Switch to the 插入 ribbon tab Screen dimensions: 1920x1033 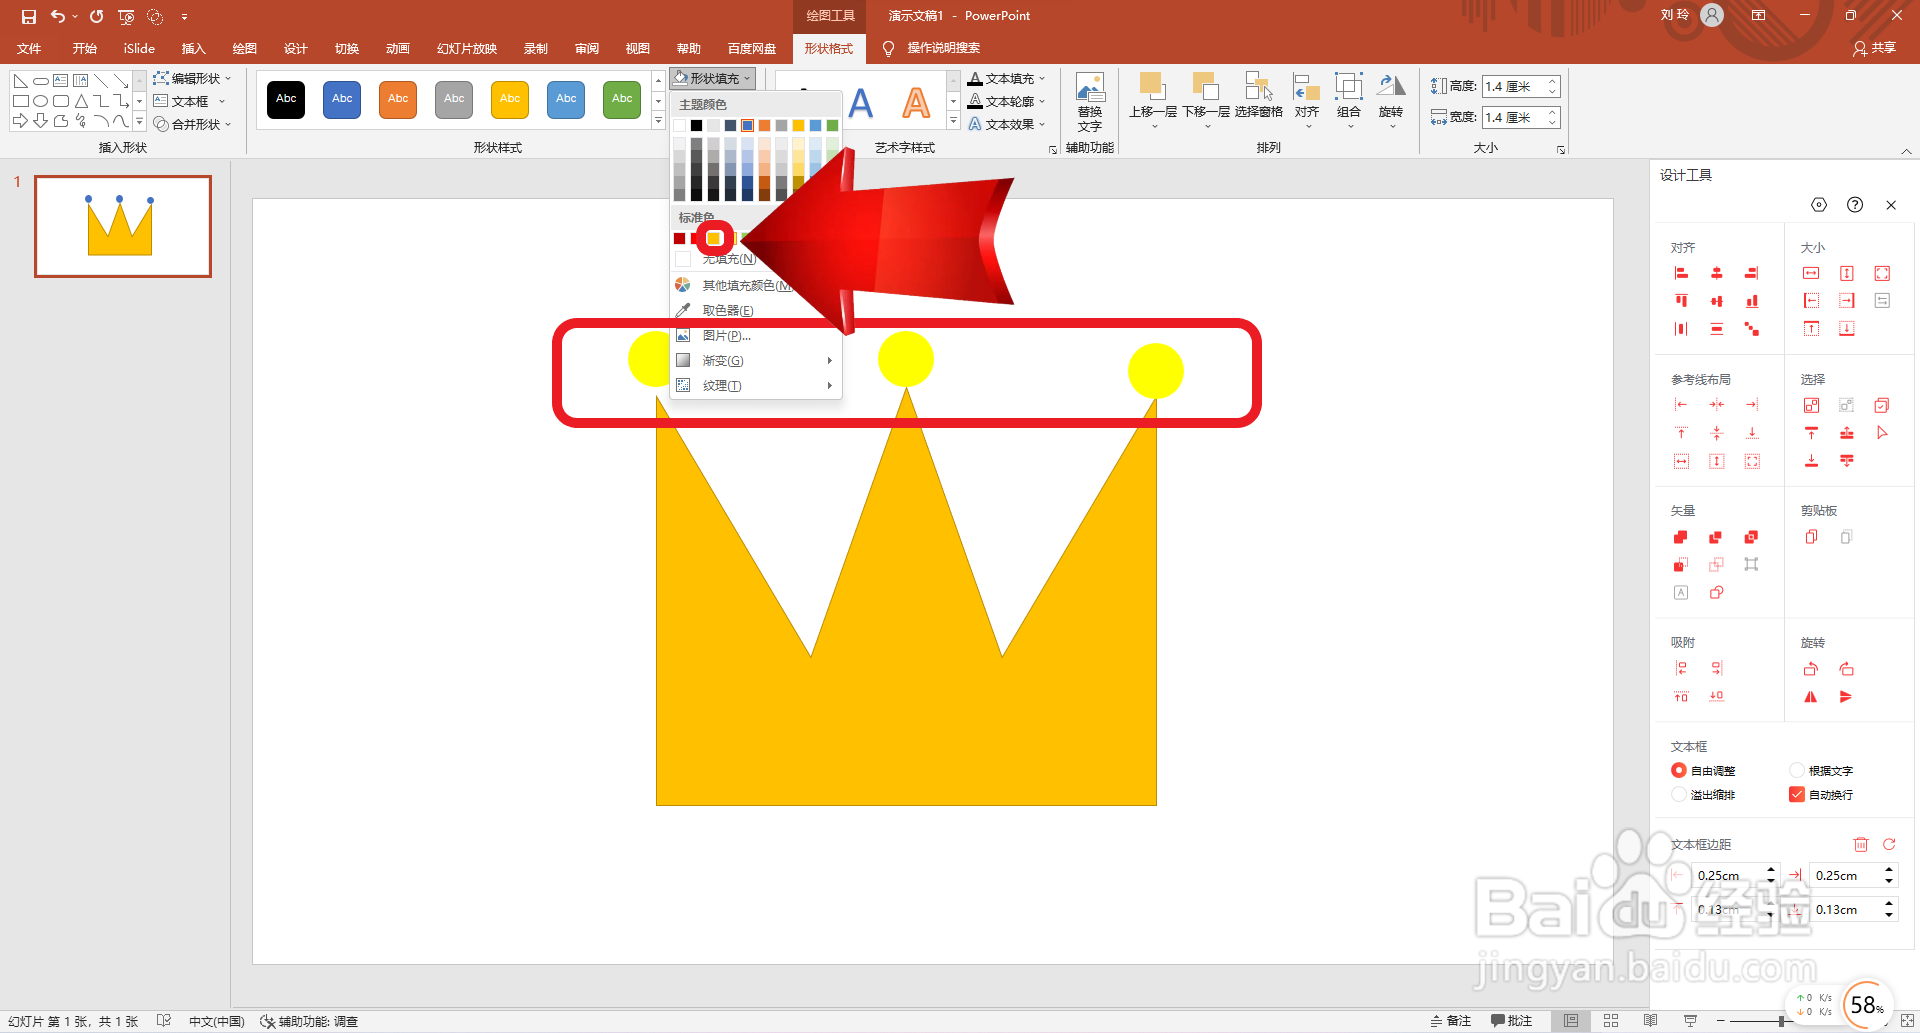click(x=193, y=48)
